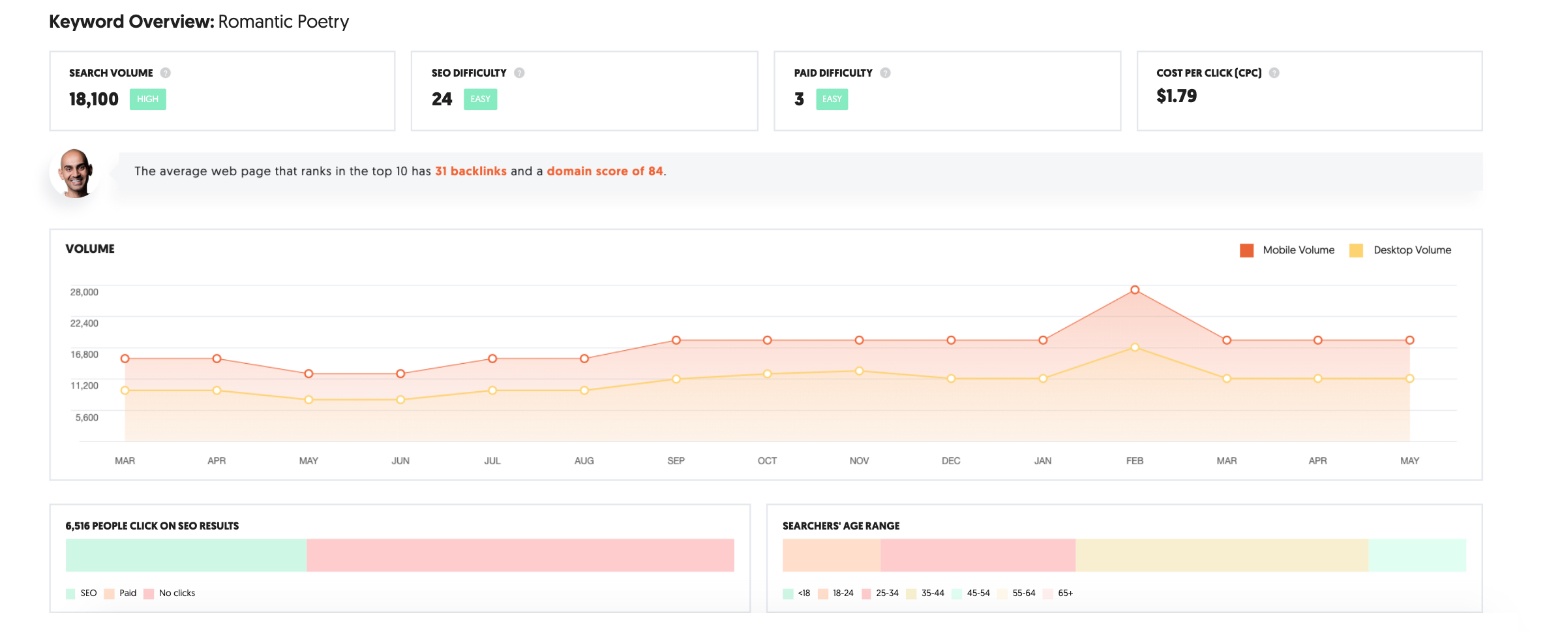Click the EASY badge under Paid Difficulty
Screen dimensions: 1560x633
click(x=832, y=99)
